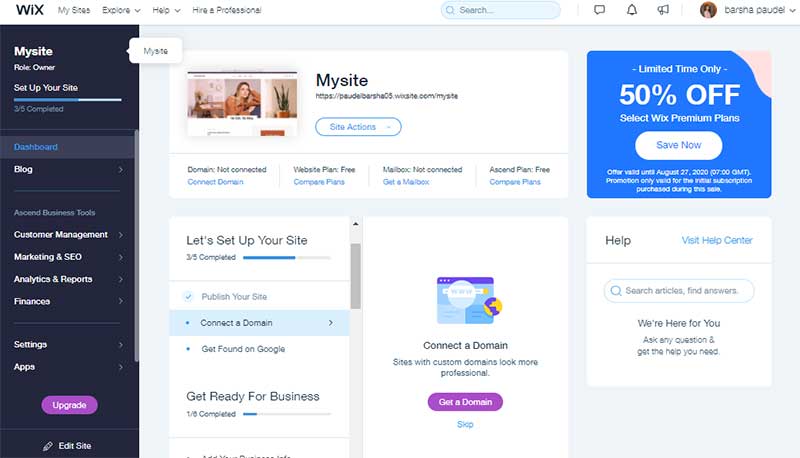This screenshot has height=458, width=800.
Task: Click the pencil icon beside Edit Site
Action: point(47,446)
